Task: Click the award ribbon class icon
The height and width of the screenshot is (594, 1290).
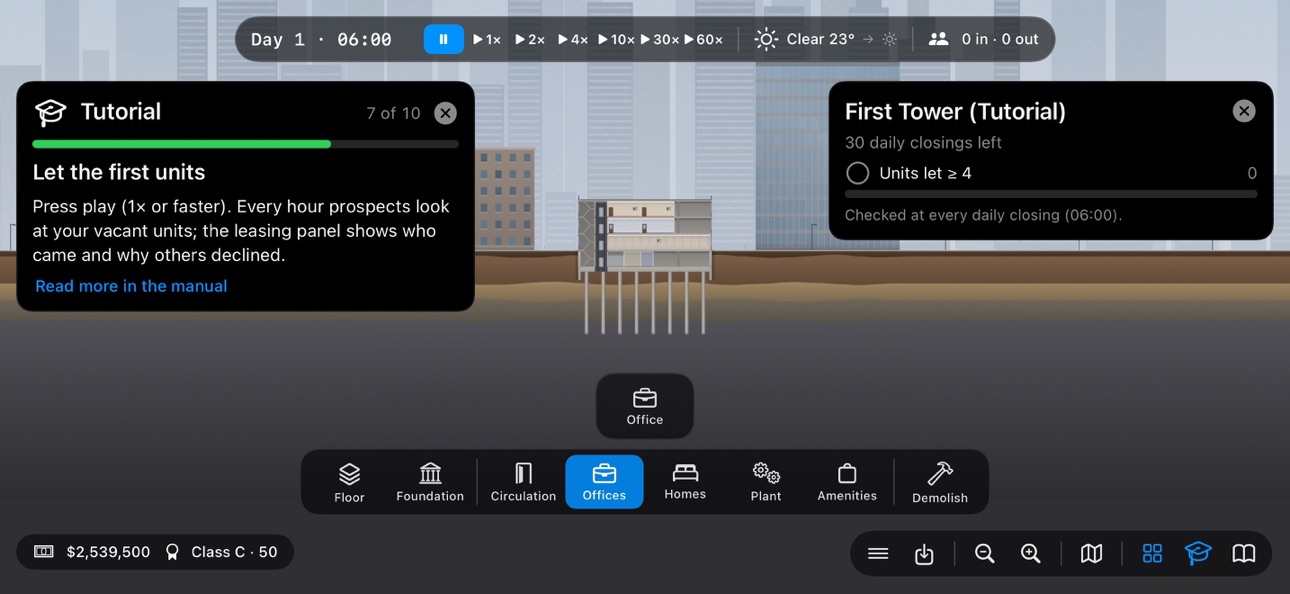Action: (172, 552)
